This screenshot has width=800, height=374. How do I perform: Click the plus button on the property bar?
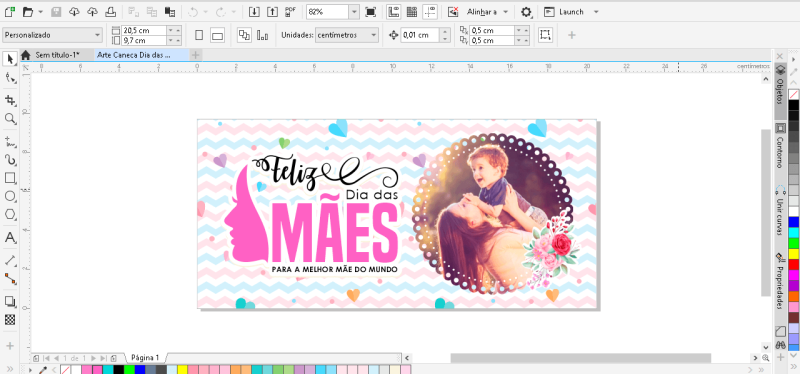point(571,35)
